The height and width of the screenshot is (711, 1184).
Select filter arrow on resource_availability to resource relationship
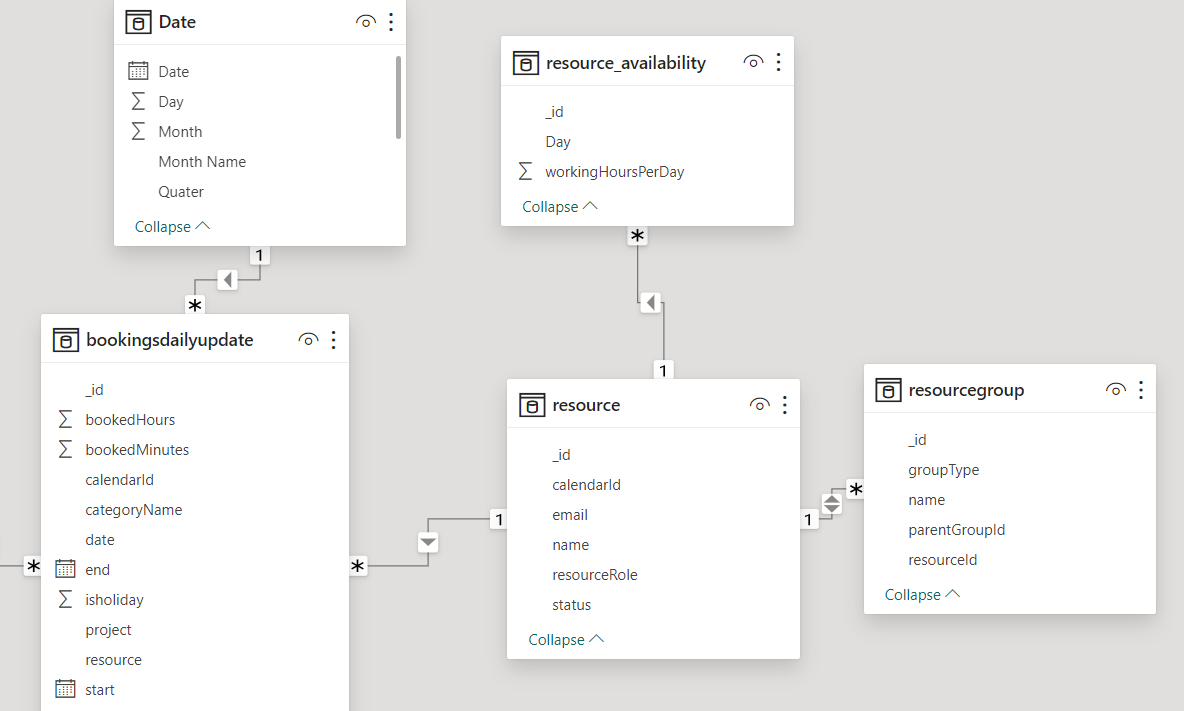tap(651, 303)
